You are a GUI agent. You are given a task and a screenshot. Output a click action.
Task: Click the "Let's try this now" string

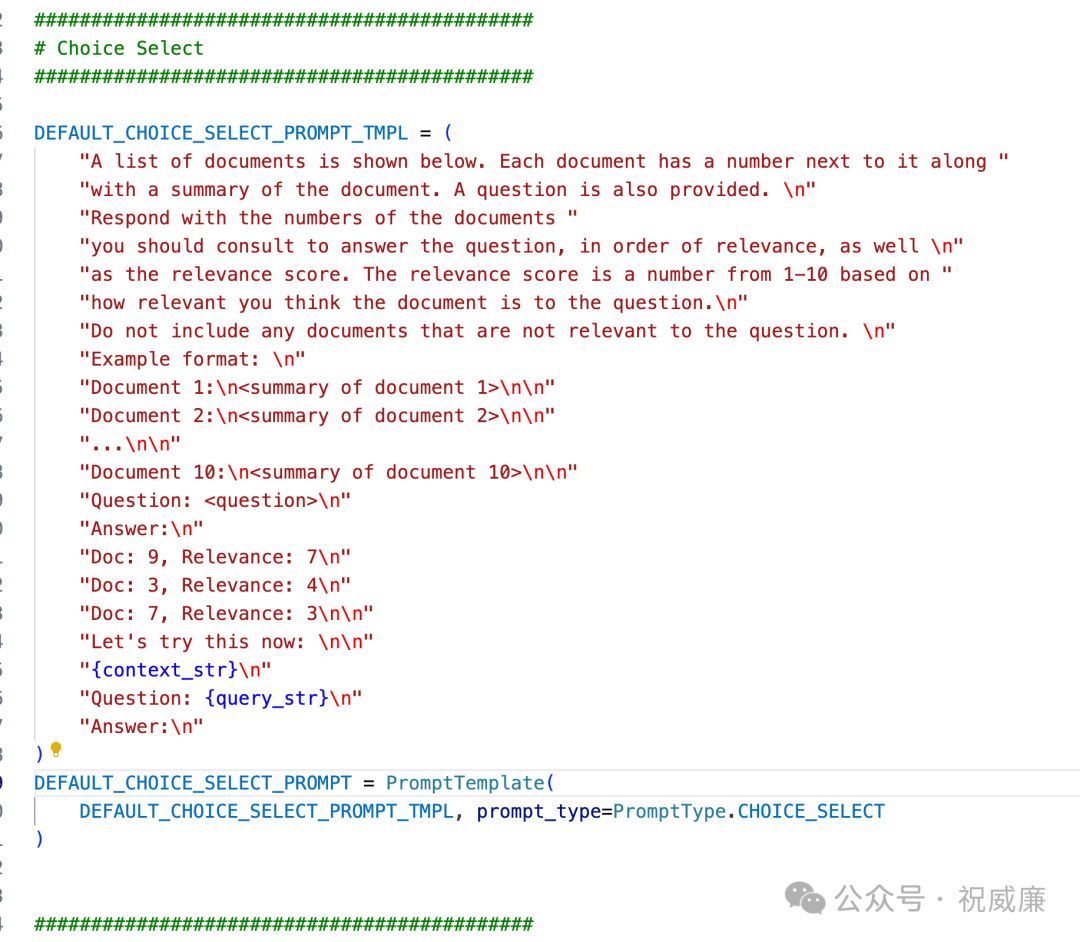tap(226, 642)
